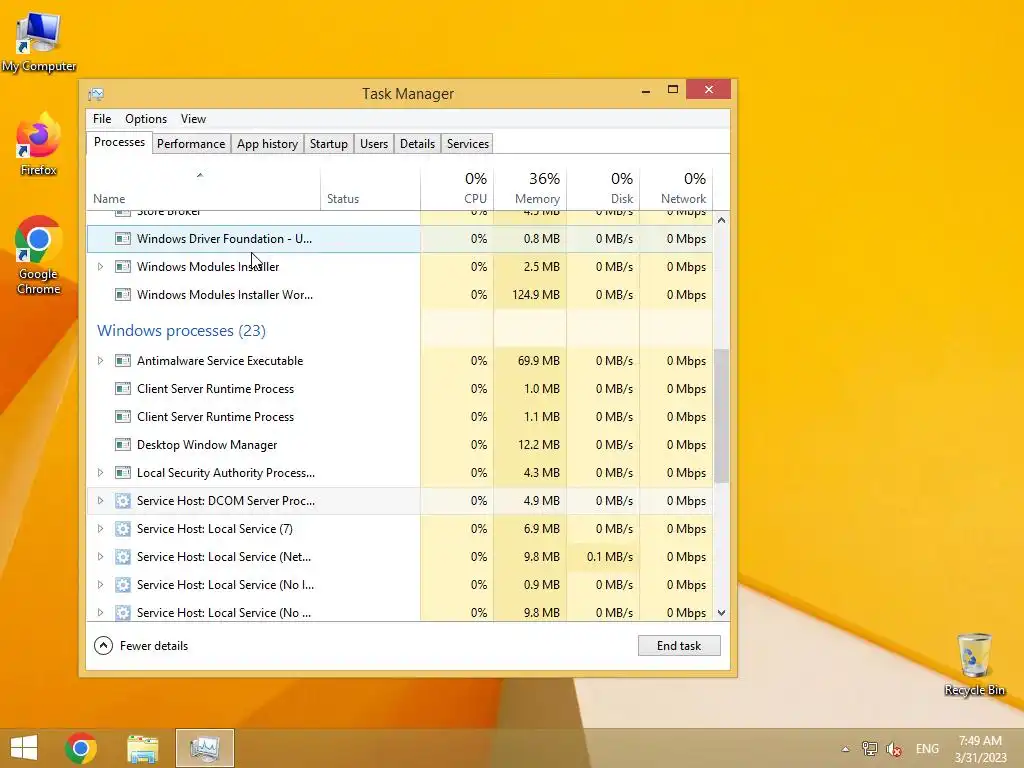The height and width of the screenshot is (768, 1024).
Task: Select the Processes tab
Action: [119, 142]
